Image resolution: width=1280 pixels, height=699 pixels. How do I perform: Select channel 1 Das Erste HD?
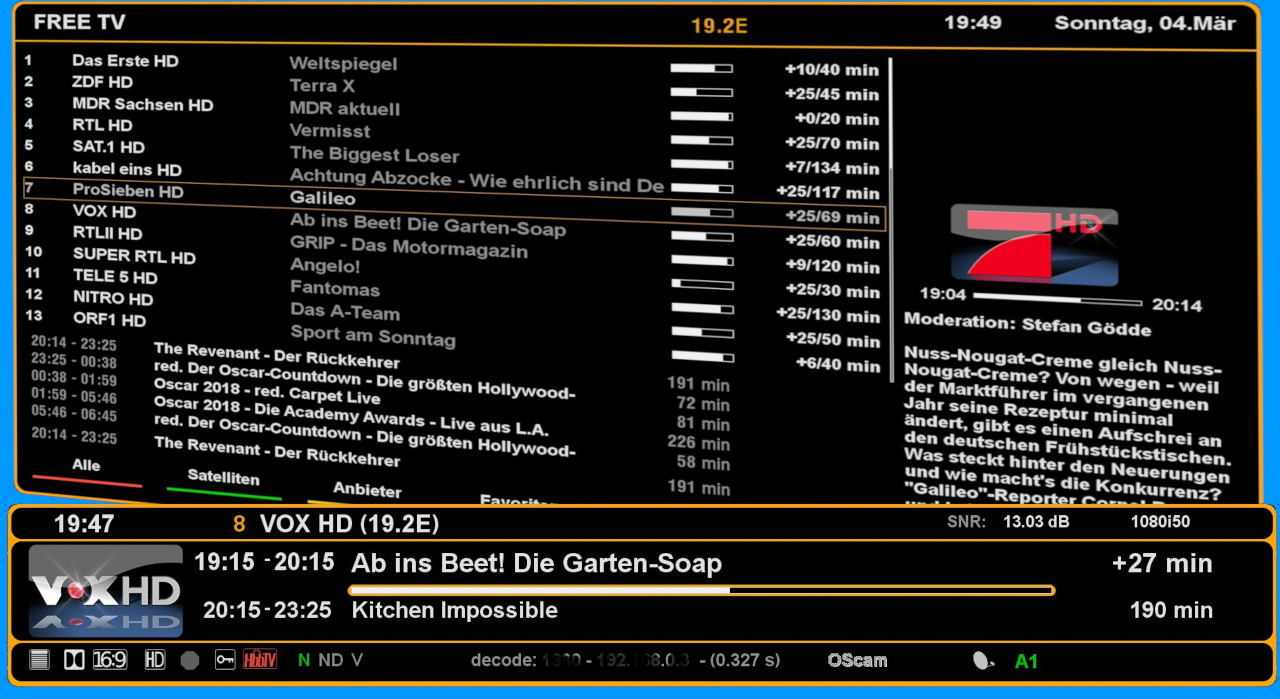[125, 61]
